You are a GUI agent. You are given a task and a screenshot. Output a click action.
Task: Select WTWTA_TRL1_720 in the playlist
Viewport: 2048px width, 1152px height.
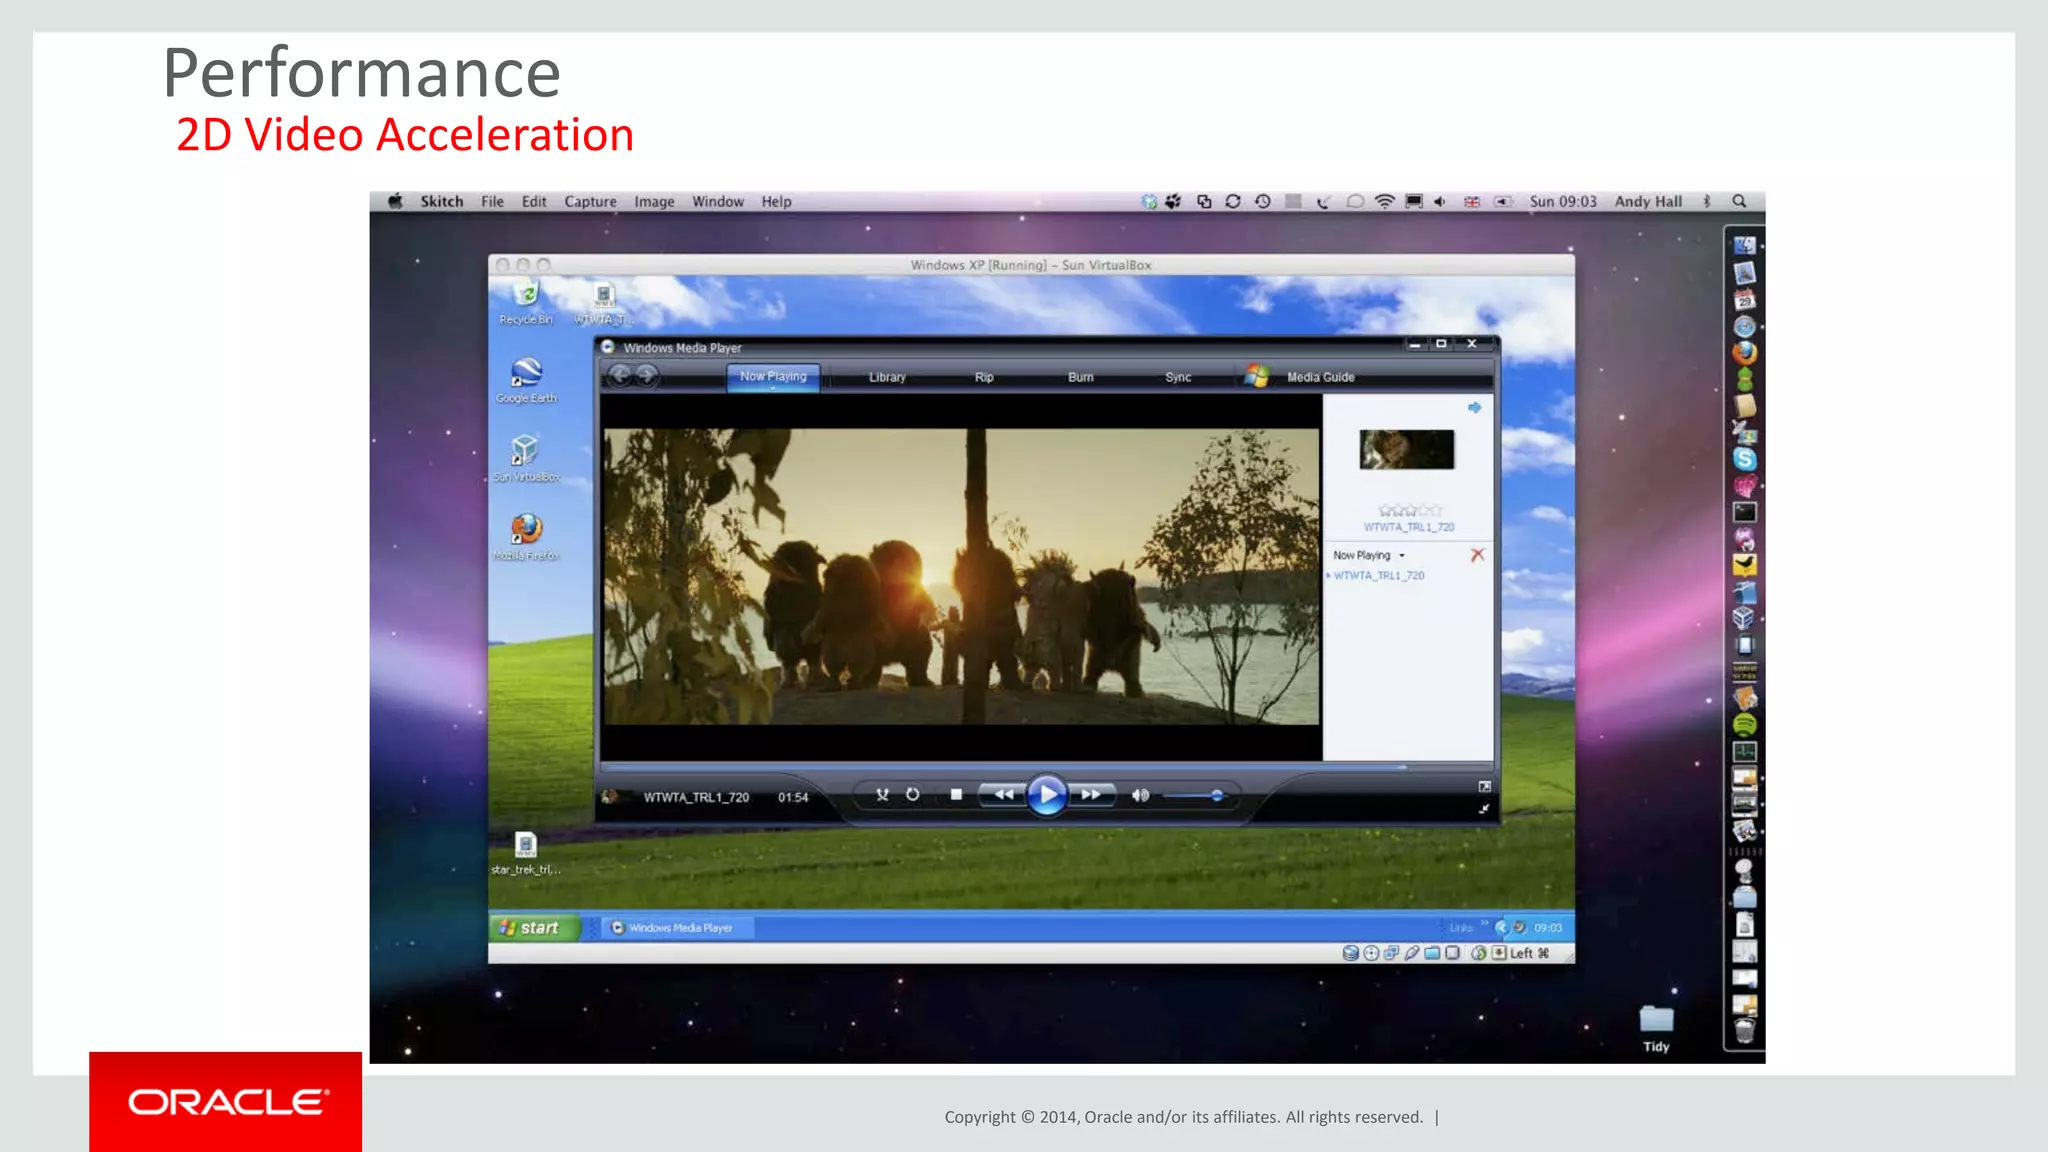(x=1379, y=576)
